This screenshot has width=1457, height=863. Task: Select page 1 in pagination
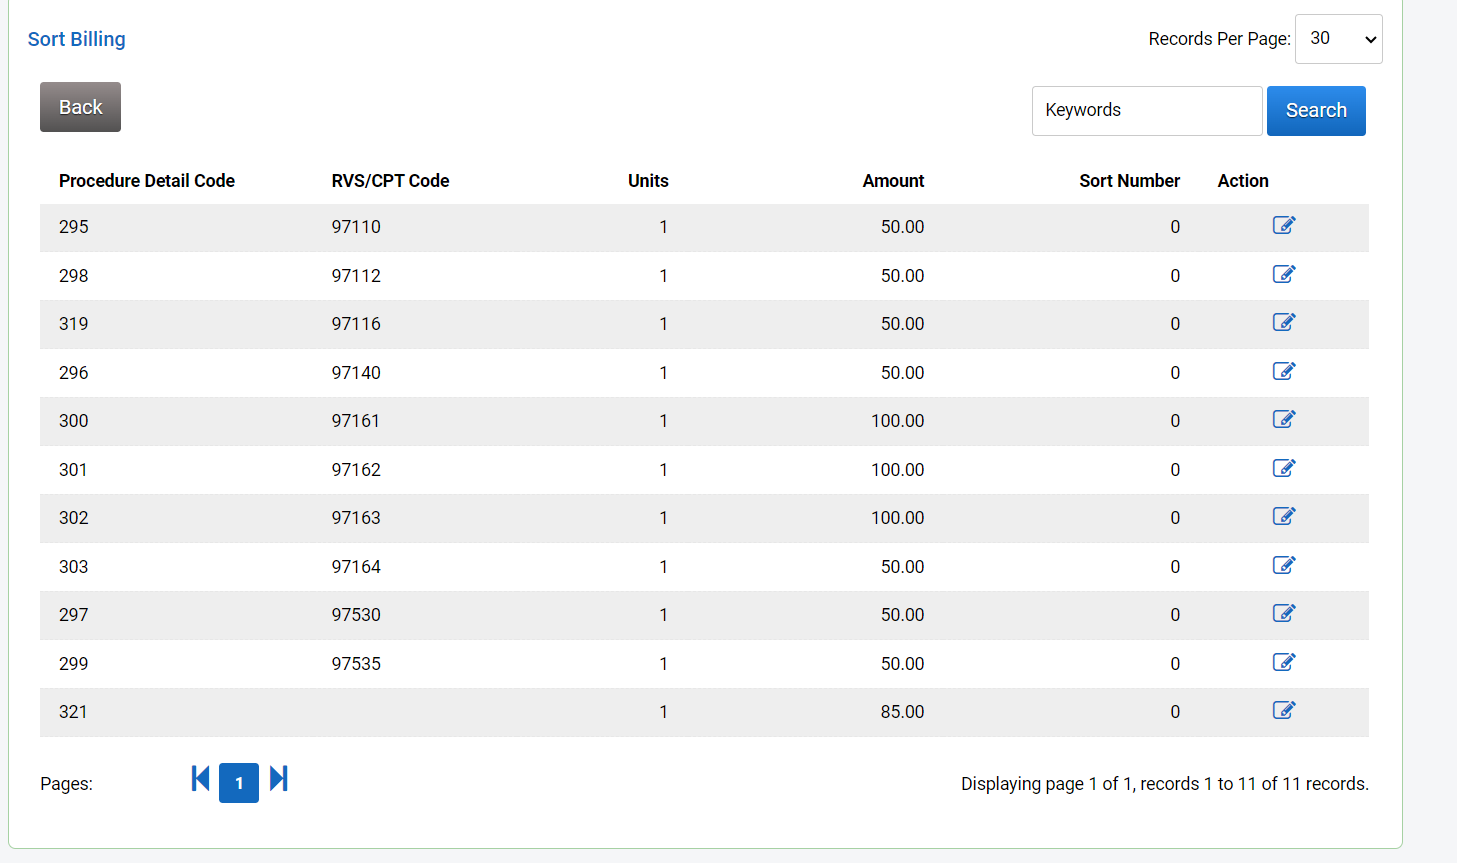239,783
